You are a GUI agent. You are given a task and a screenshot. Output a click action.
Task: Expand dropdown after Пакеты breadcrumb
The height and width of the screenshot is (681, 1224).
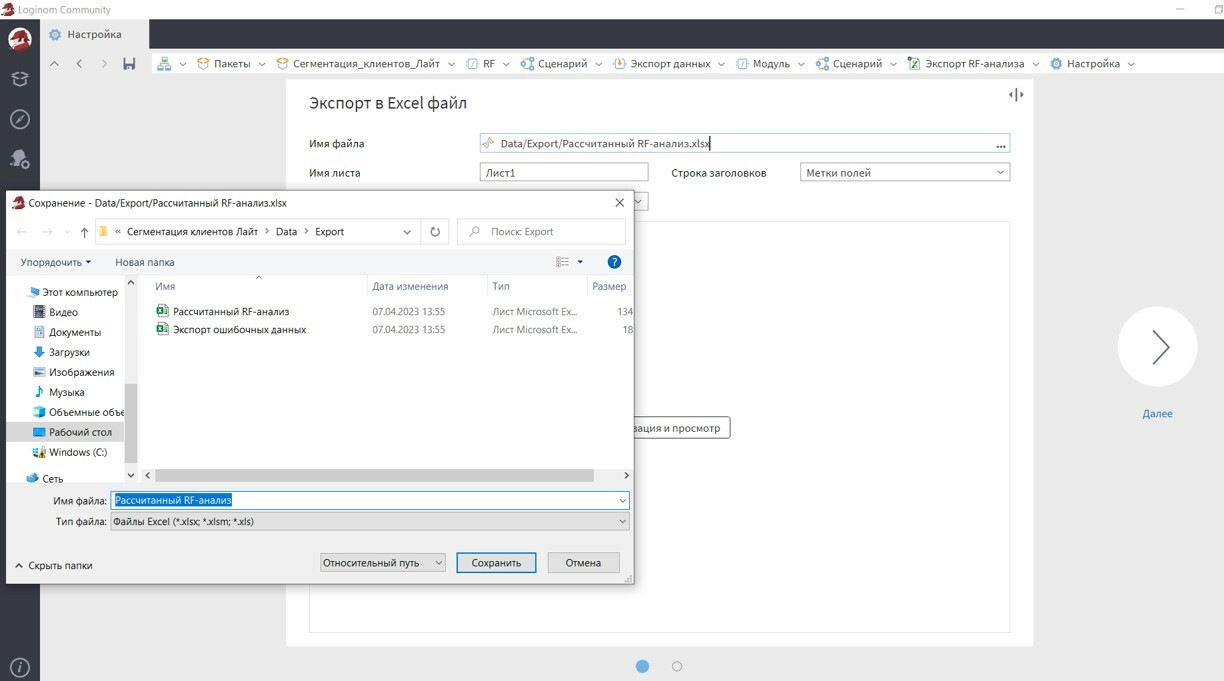coord(262,63)
